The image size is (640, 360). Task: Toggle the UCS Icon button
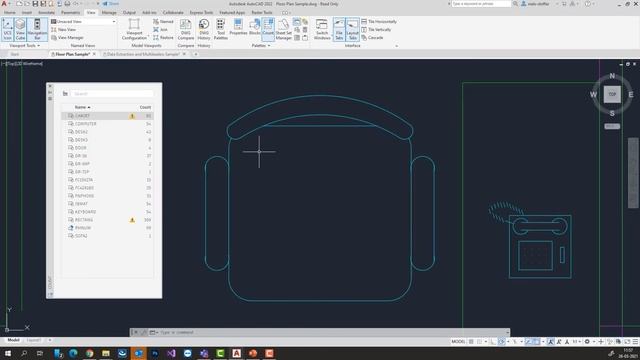point(7,29)
